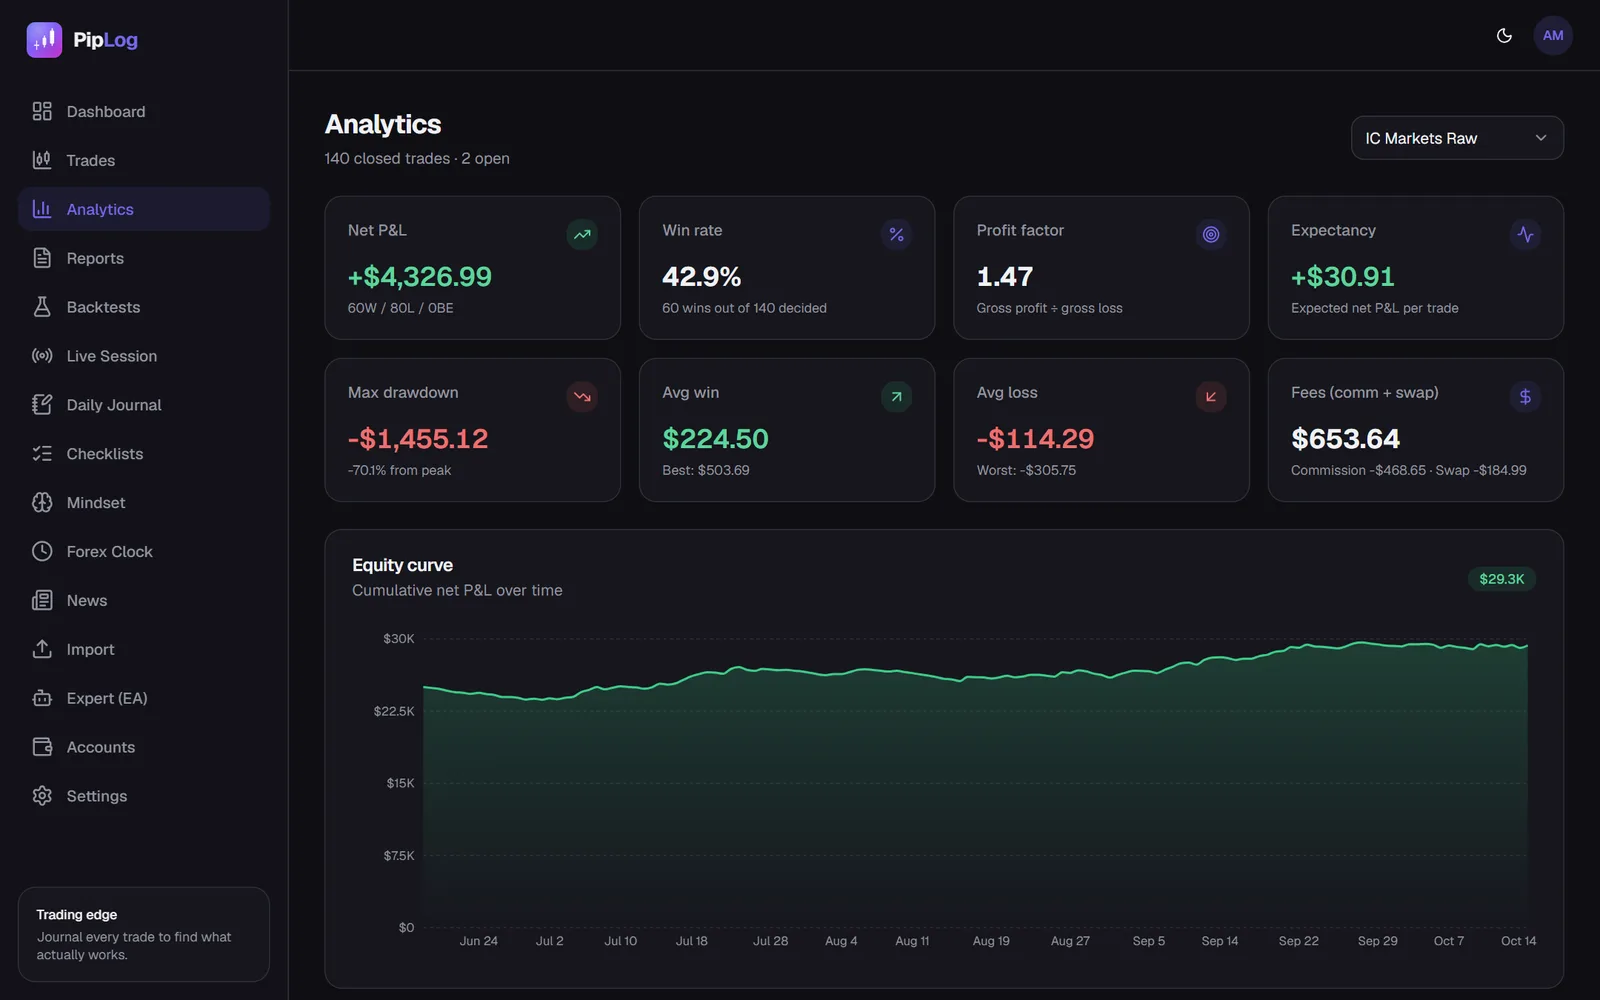This screenshot has height=1000, width=1600.
Task: Click the Avg loss down-arrow icon
Action: tap(1211, 397)
